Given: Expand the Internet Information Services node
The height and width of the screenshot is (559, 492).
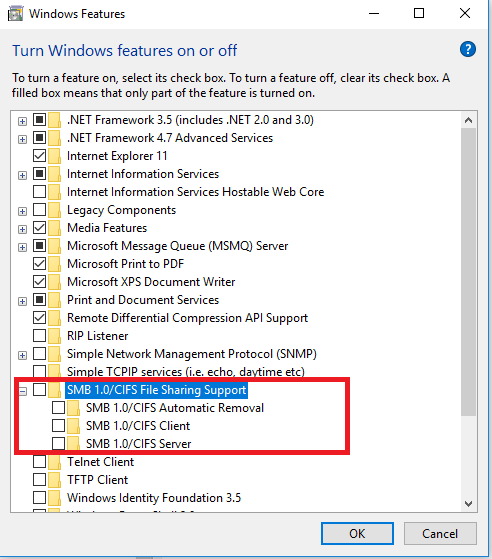Looking at the screenshot, I should [22, 175].
